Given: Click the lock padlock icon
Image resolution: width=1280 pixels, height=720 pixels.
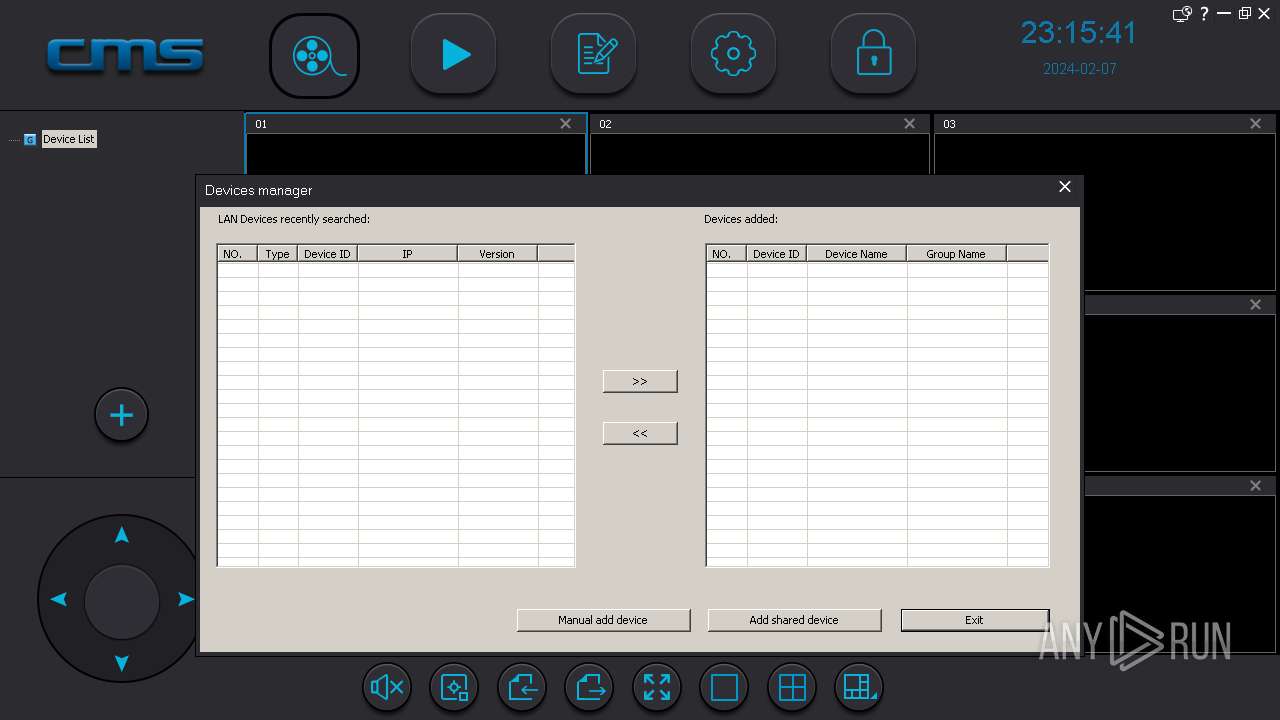Looking at the screenshot, I should 874,55.
